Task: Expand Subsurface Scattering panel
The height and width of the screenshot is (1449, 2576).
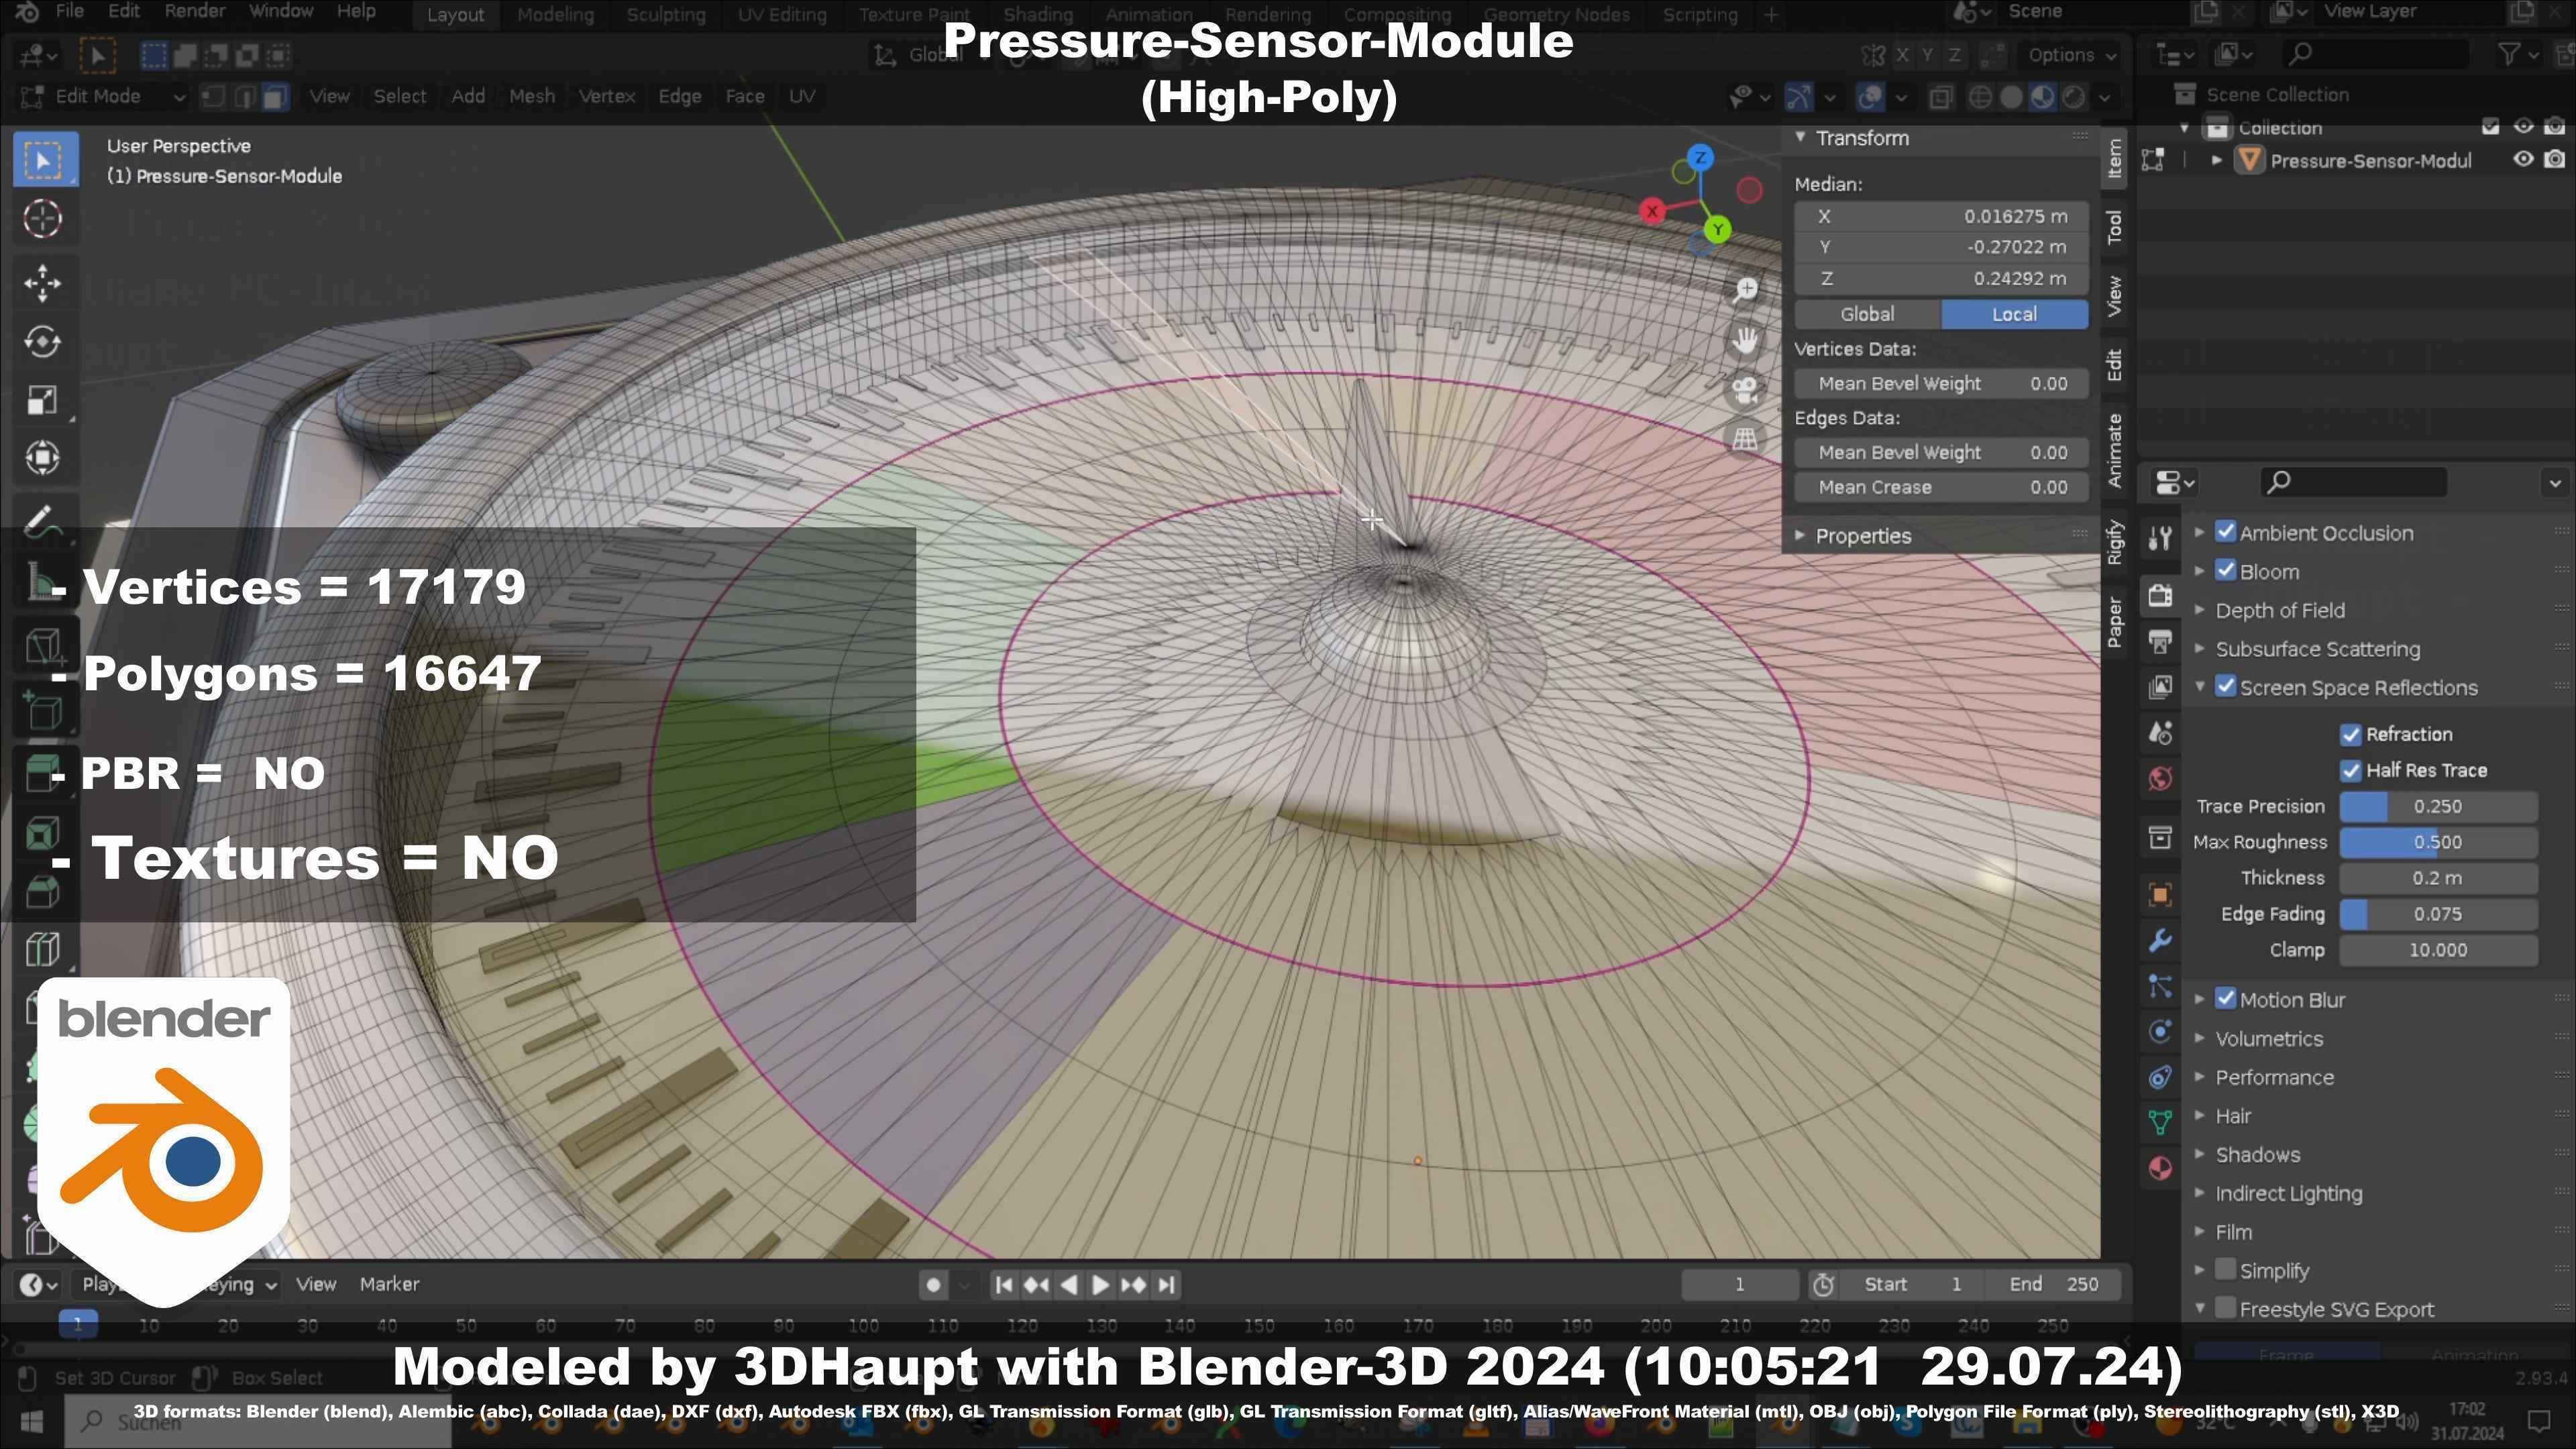Action: [x=2317, y=649]
